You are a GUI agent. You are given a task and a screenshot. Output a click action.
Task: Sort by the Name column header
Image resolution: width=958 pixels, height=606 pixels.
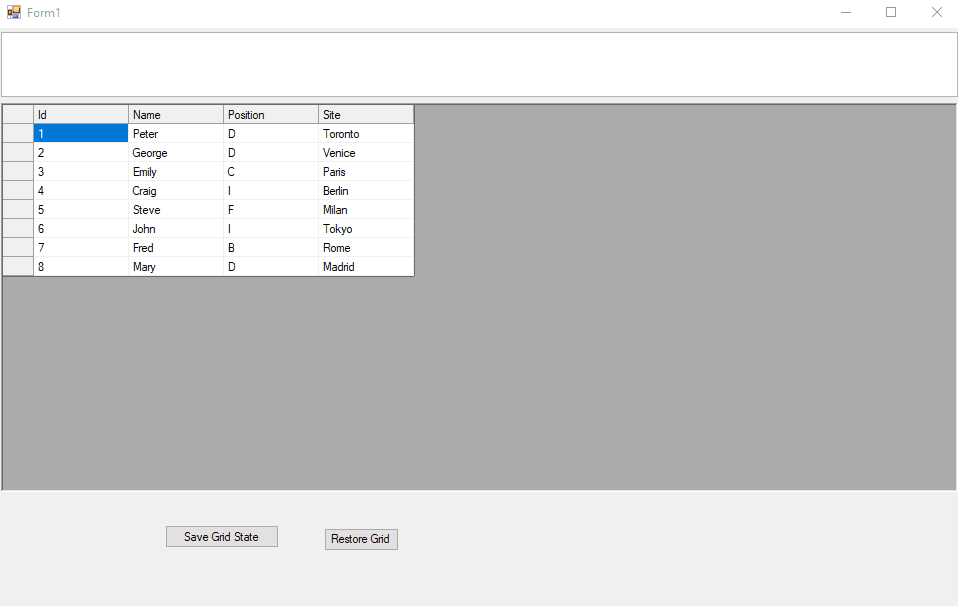coord(176,114)
